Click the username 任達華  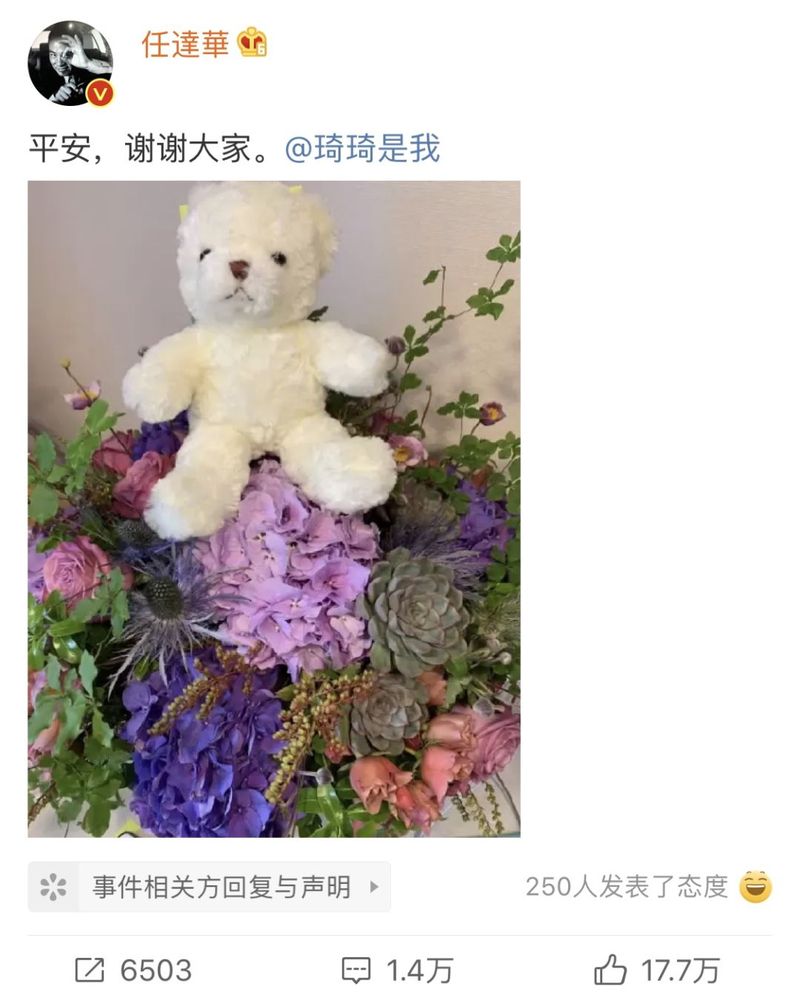(185, 44)
